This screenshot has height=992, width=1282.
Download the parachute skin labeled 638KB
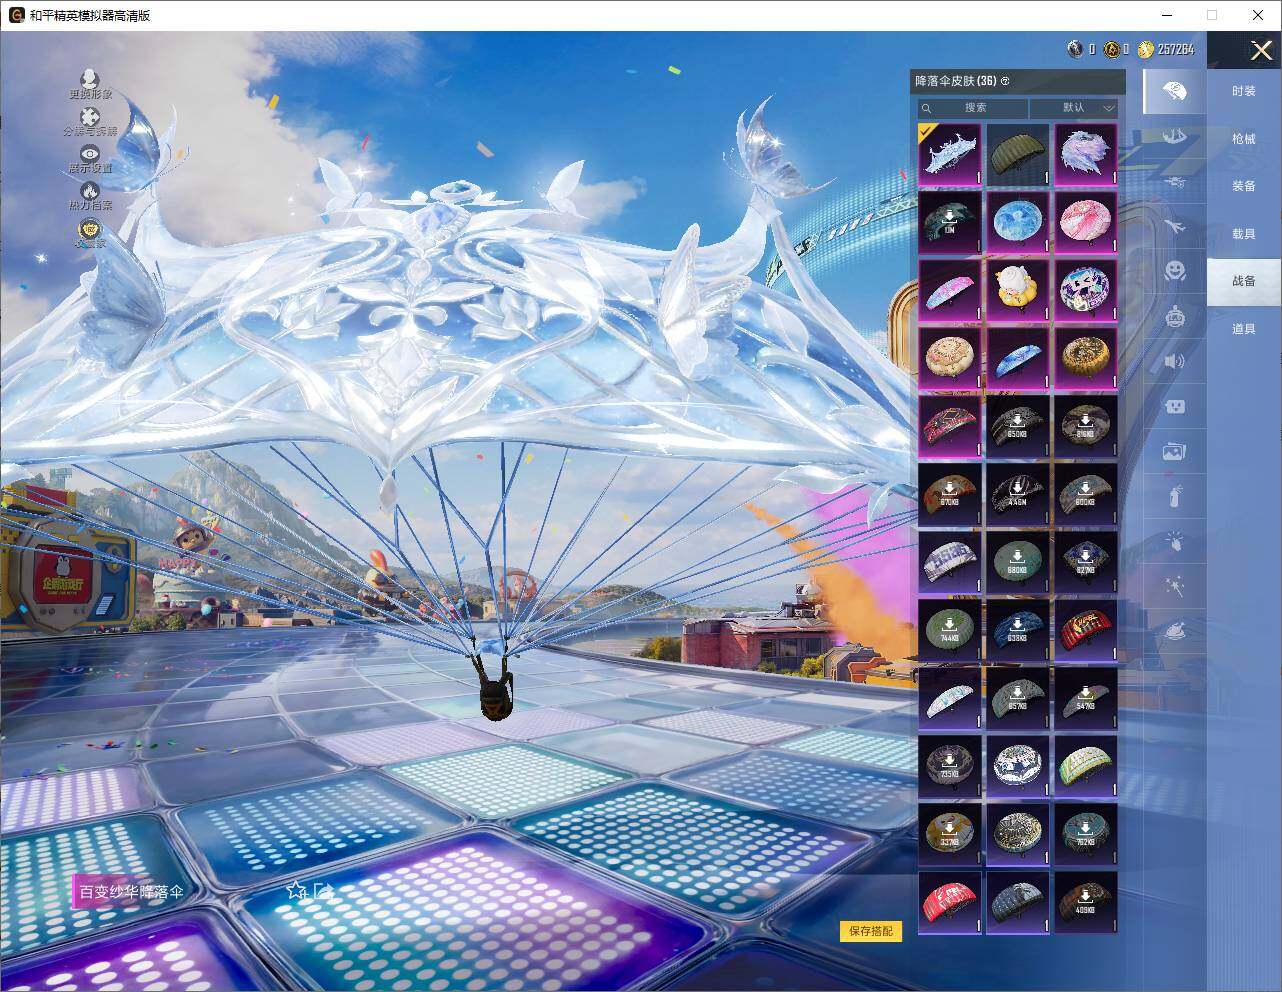click(1018, 631)
